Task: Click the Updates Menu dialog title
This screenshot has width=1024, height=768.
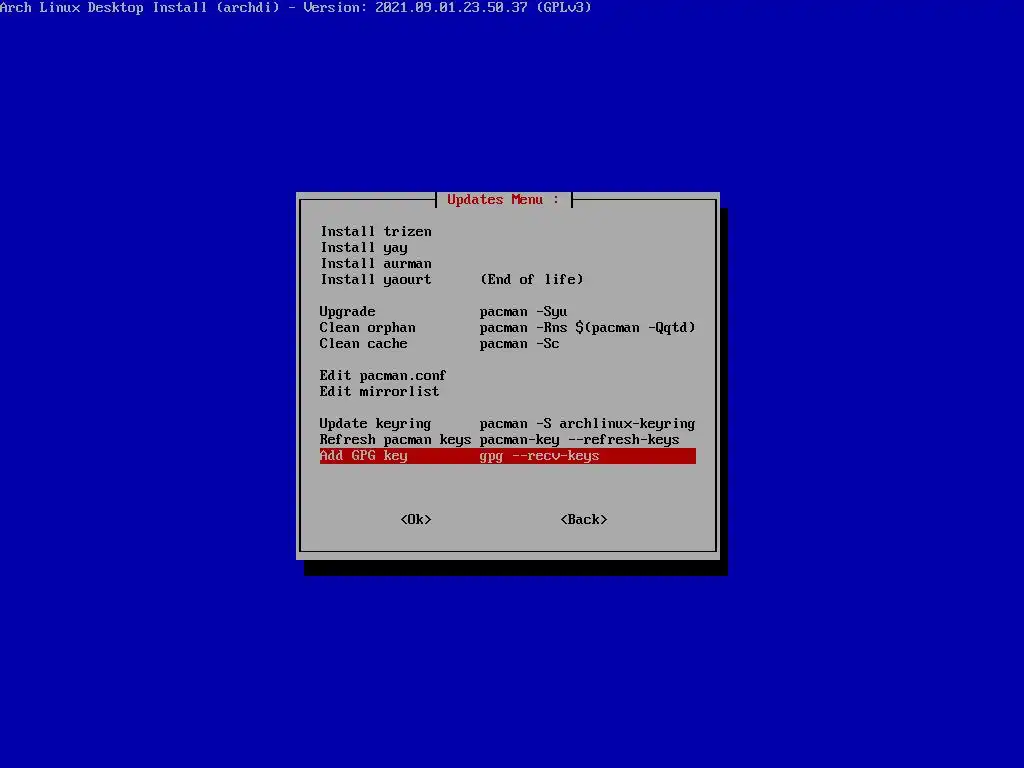Action: click(x=503, y=200)
